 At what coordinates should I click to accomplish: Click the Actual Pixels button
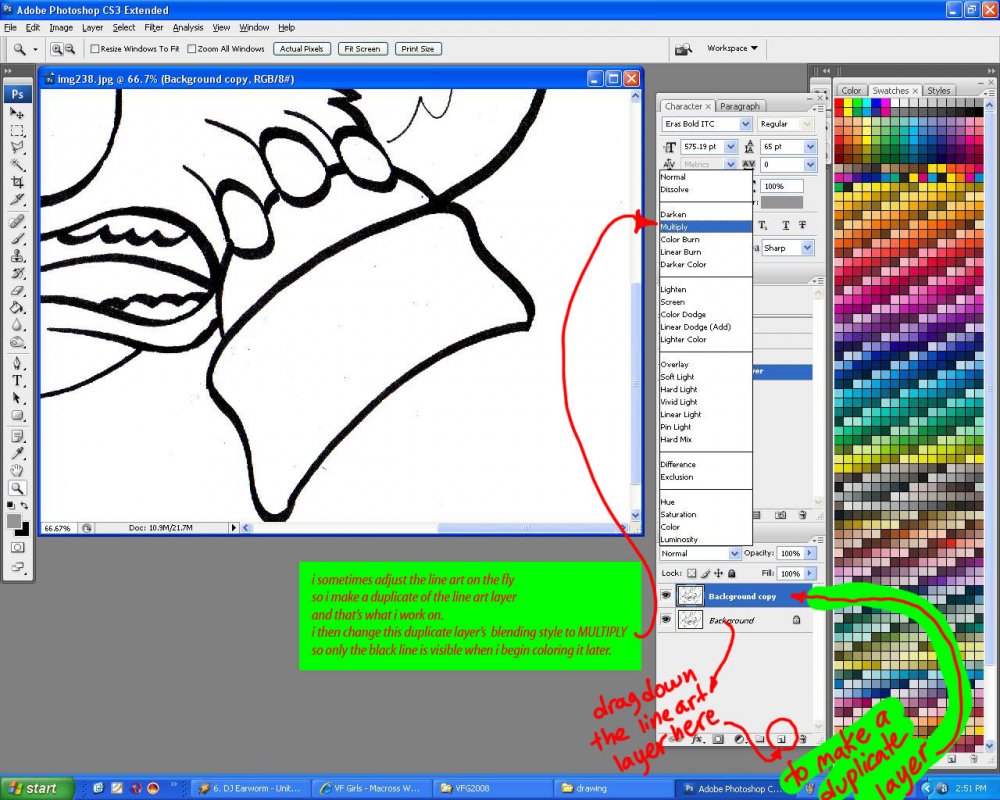tap(302, 48)
